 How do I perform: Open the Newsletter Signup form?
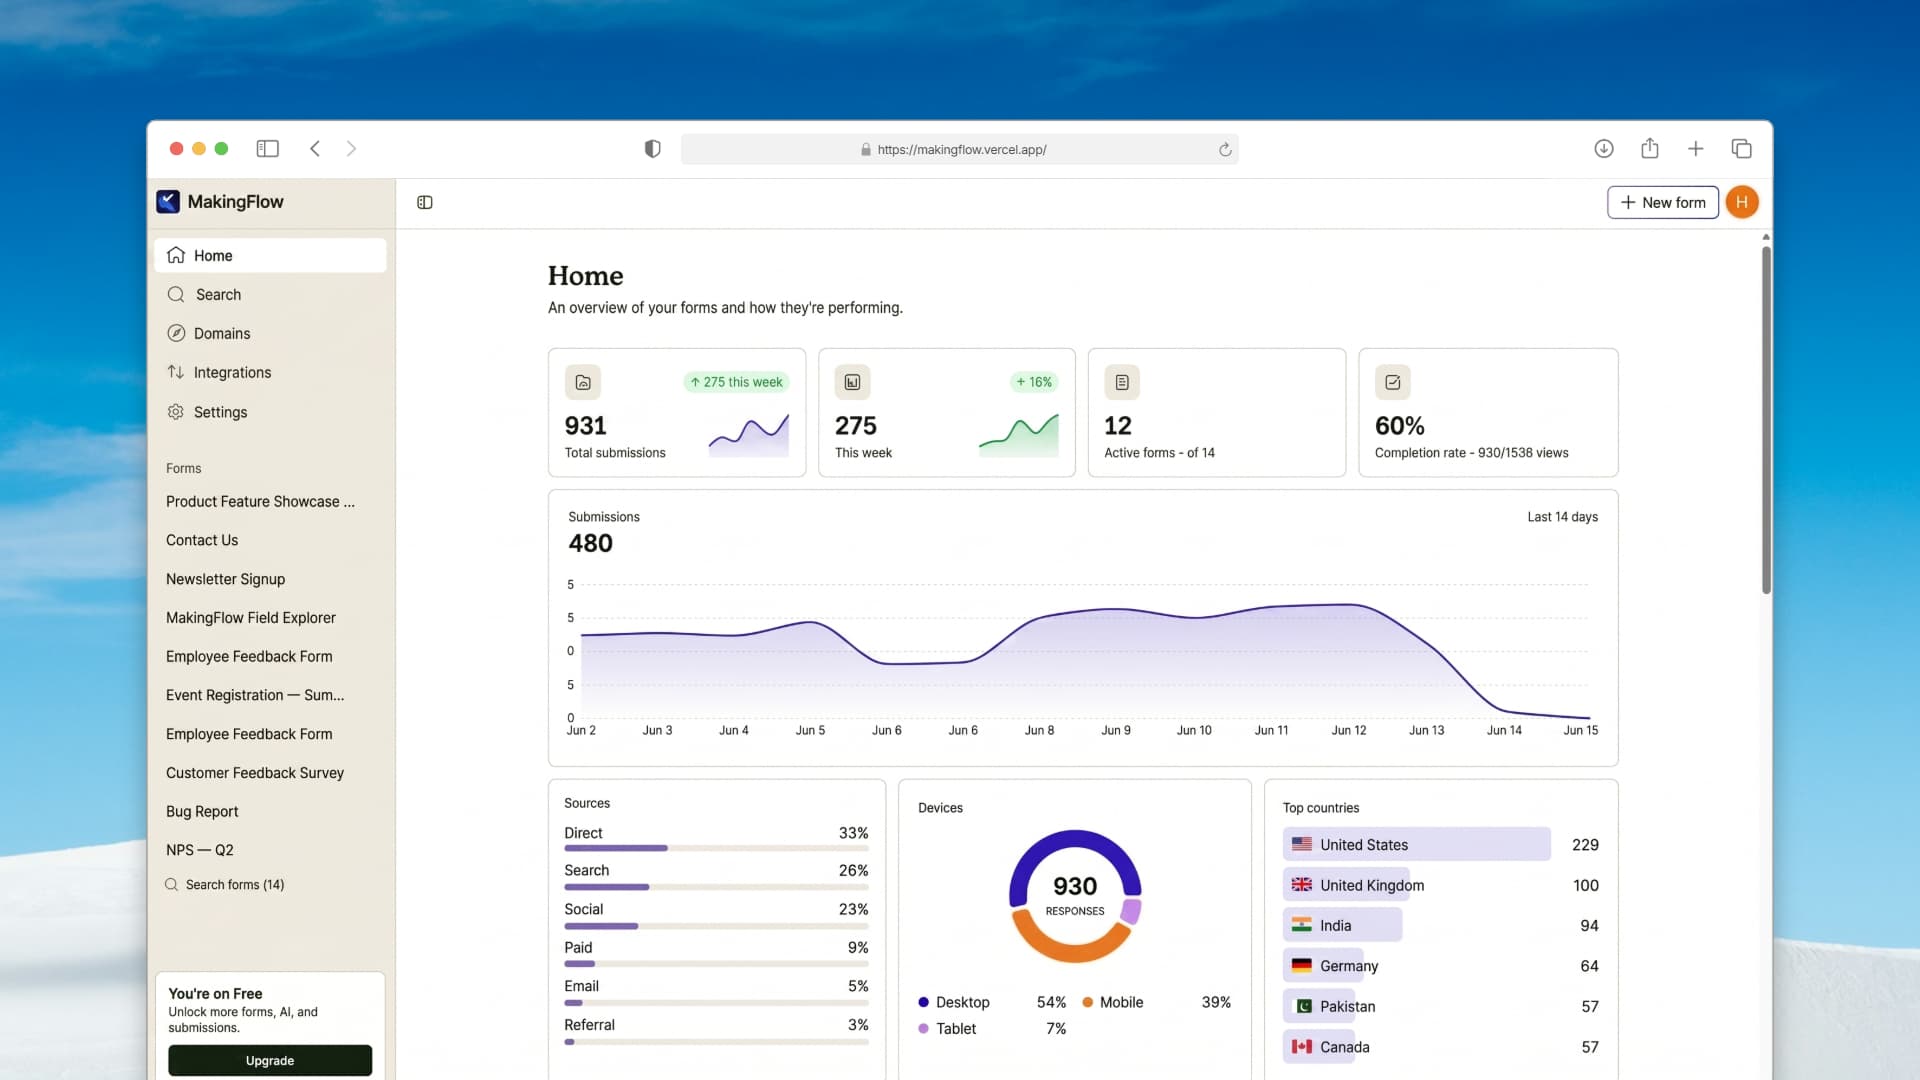coord(225,579)
